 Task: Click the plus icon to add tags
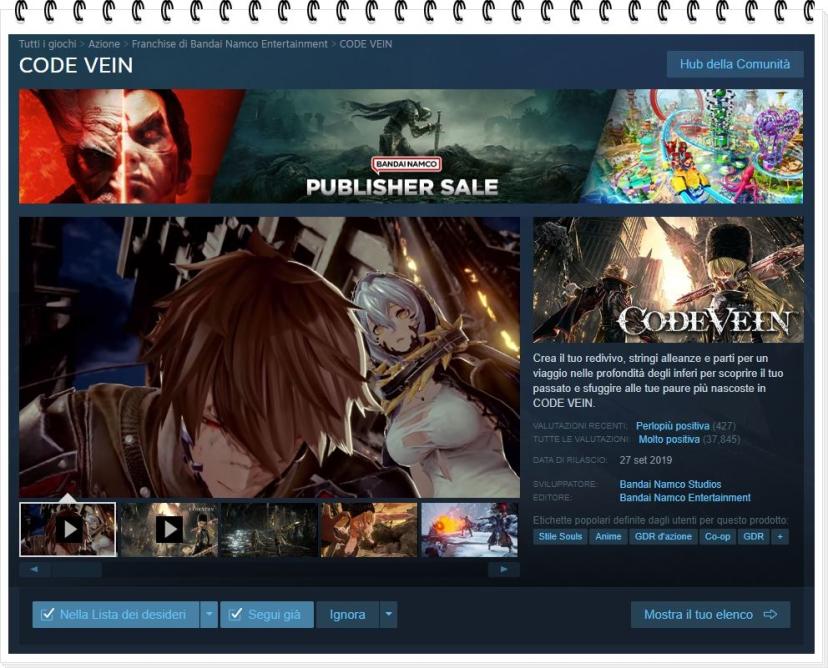(780, 537)
